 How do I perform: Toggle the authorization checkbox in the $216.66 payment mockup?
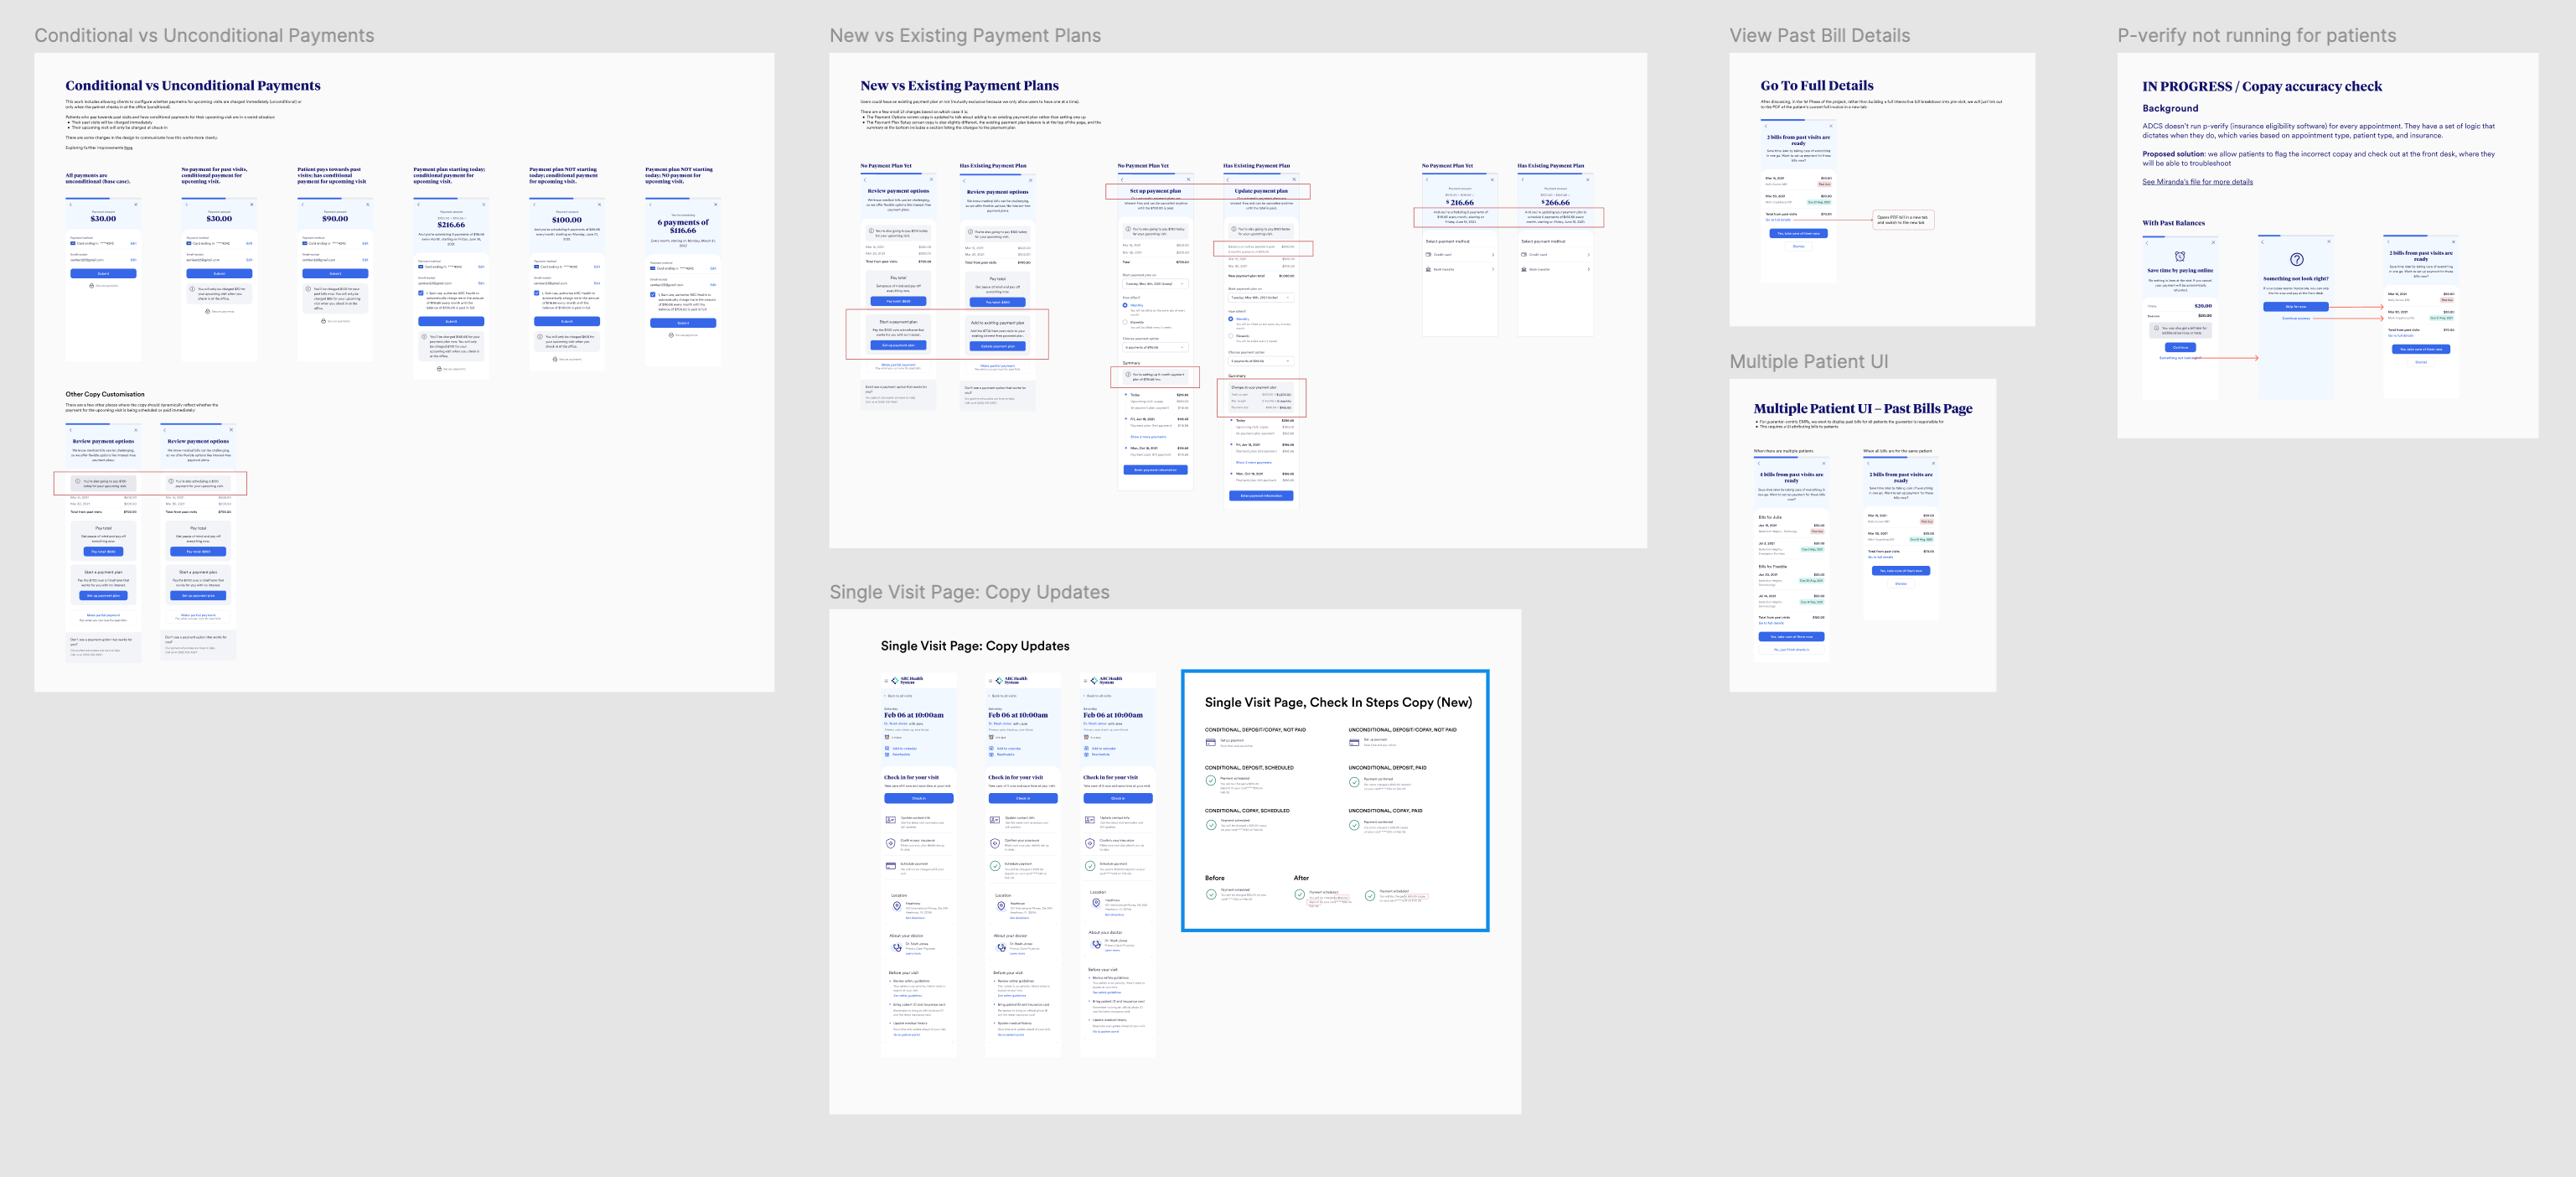tap(421, 293)
